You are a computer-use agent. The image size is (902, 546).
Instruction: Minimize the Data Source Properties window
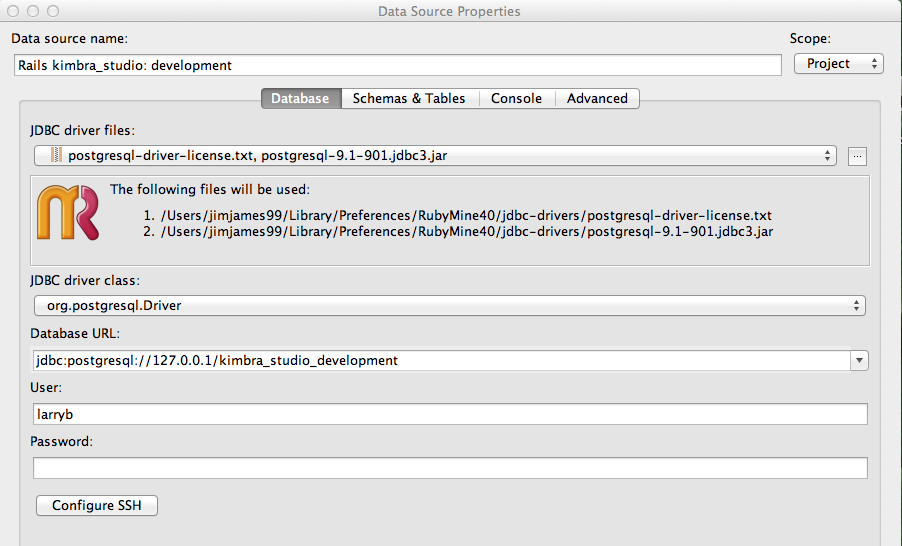click(33, 11)
